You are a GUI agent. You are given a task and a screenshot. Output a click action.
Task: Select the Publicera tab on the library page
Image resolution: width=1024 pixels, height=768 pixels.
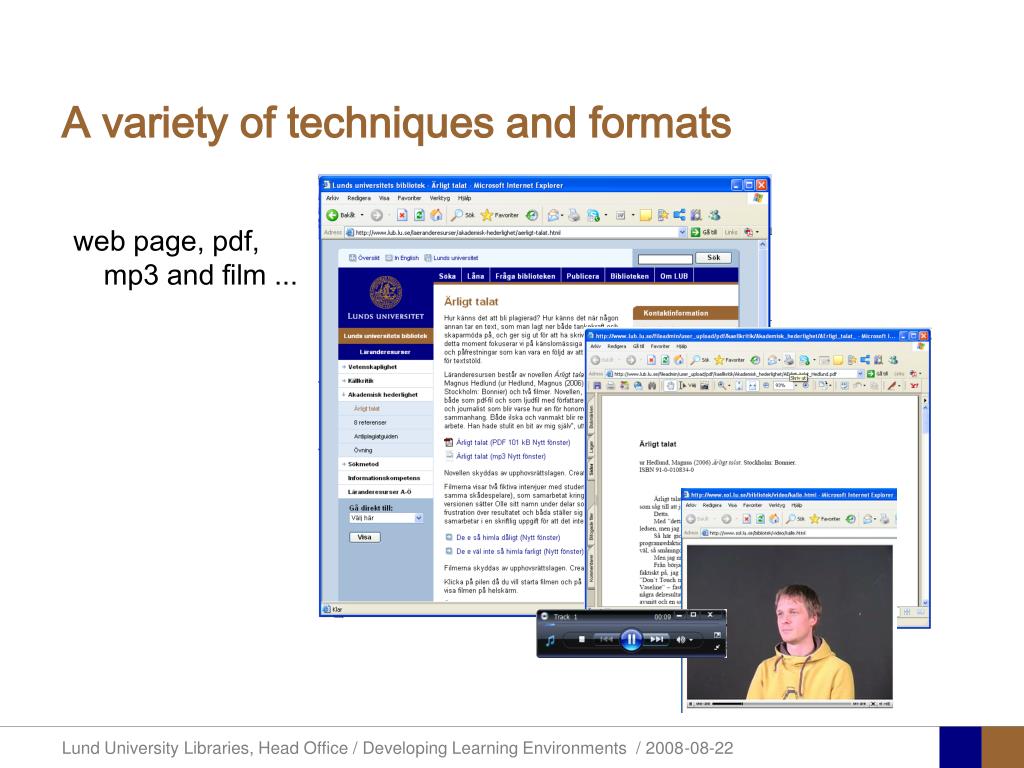(583, 276)
